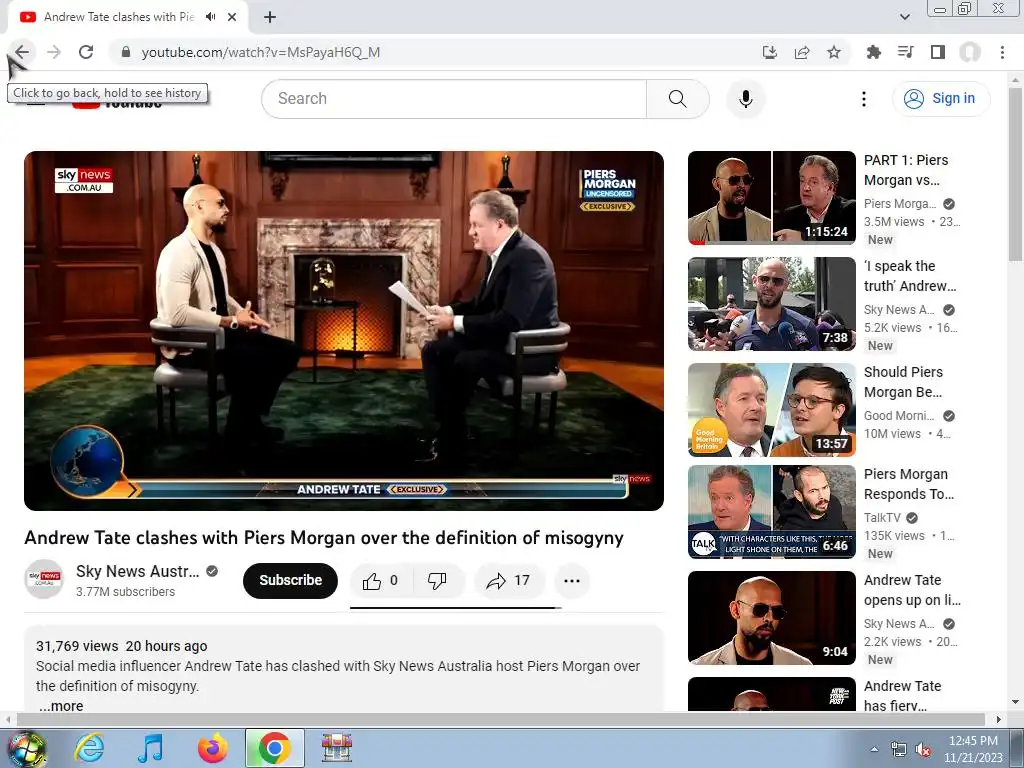This screenshot has height=768, width=1024.
Task: Open 'Andrew Tate has fiery...' title link
Action: point(903,695)
